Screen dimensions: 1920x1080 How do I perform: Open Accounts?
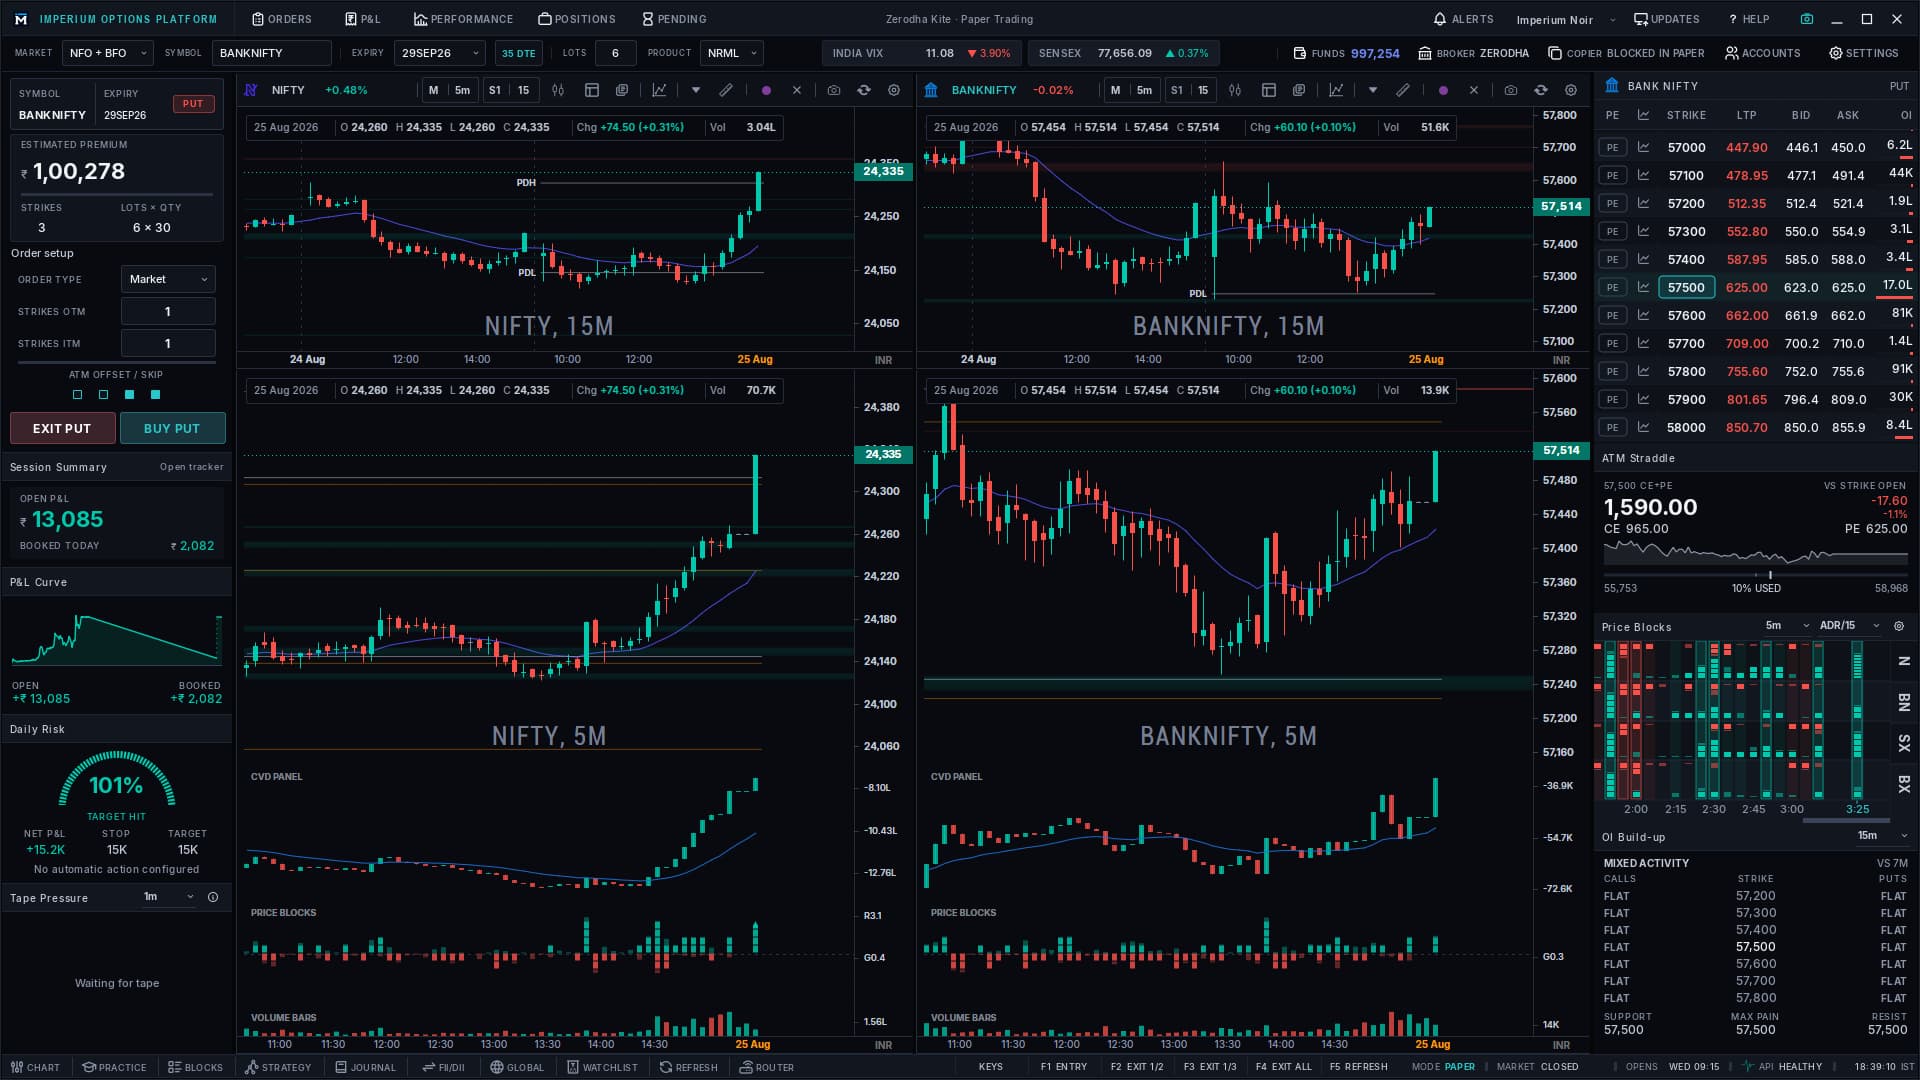click(1762, 53)
